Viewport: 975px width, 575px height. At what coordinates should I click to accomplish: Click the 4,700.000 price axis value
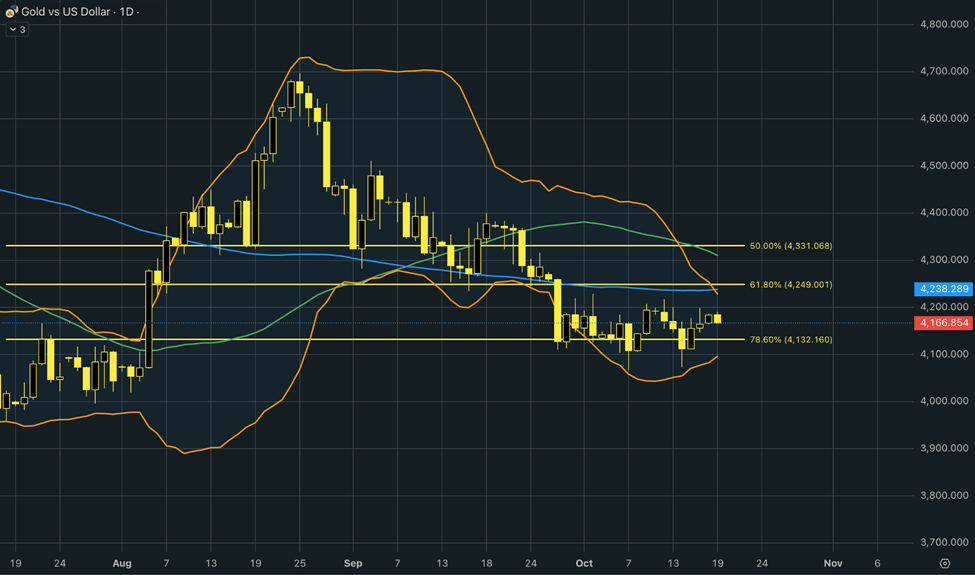(x=944, y=71)
